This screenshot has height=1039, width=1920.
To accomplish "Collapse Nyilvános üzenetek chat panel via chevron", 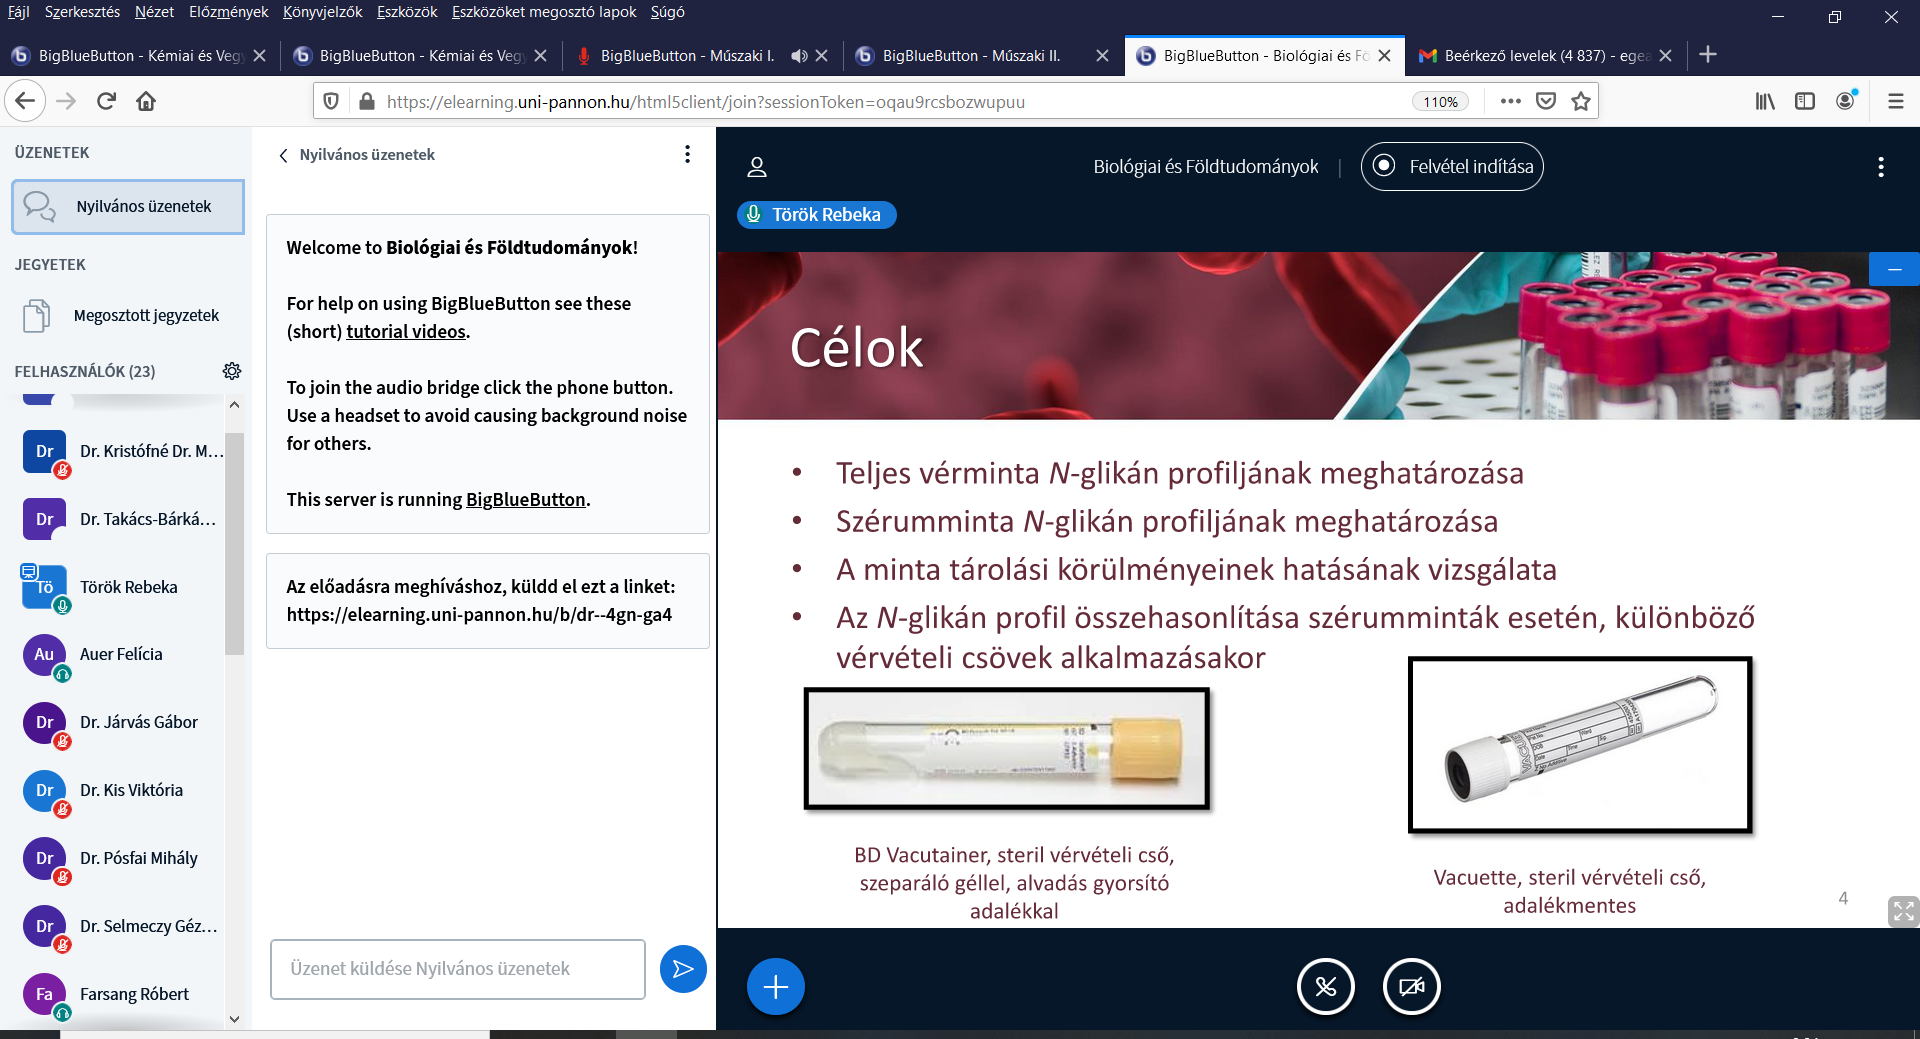I will [x=284, y=155].
